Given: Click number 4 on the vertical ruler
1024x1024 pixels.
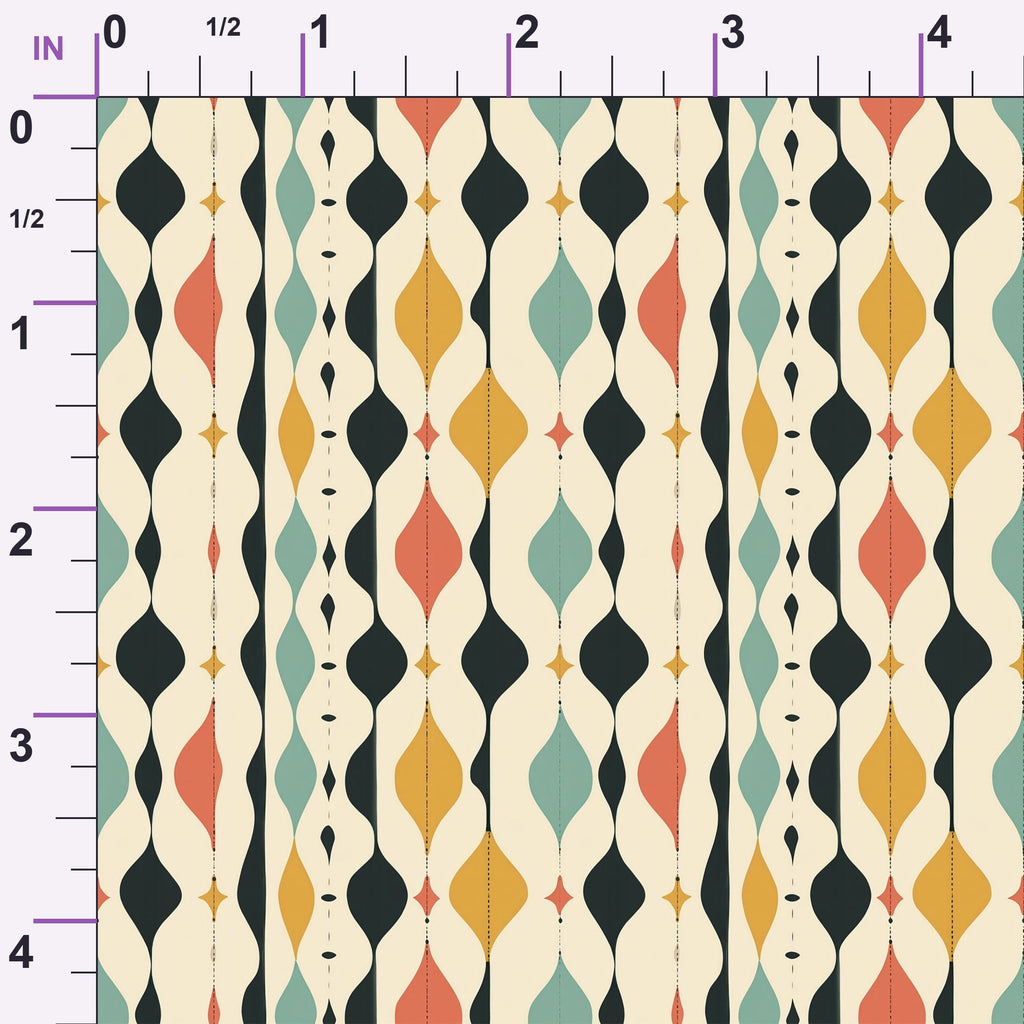Looking at the screenshot, I should (x=21, y=953).
